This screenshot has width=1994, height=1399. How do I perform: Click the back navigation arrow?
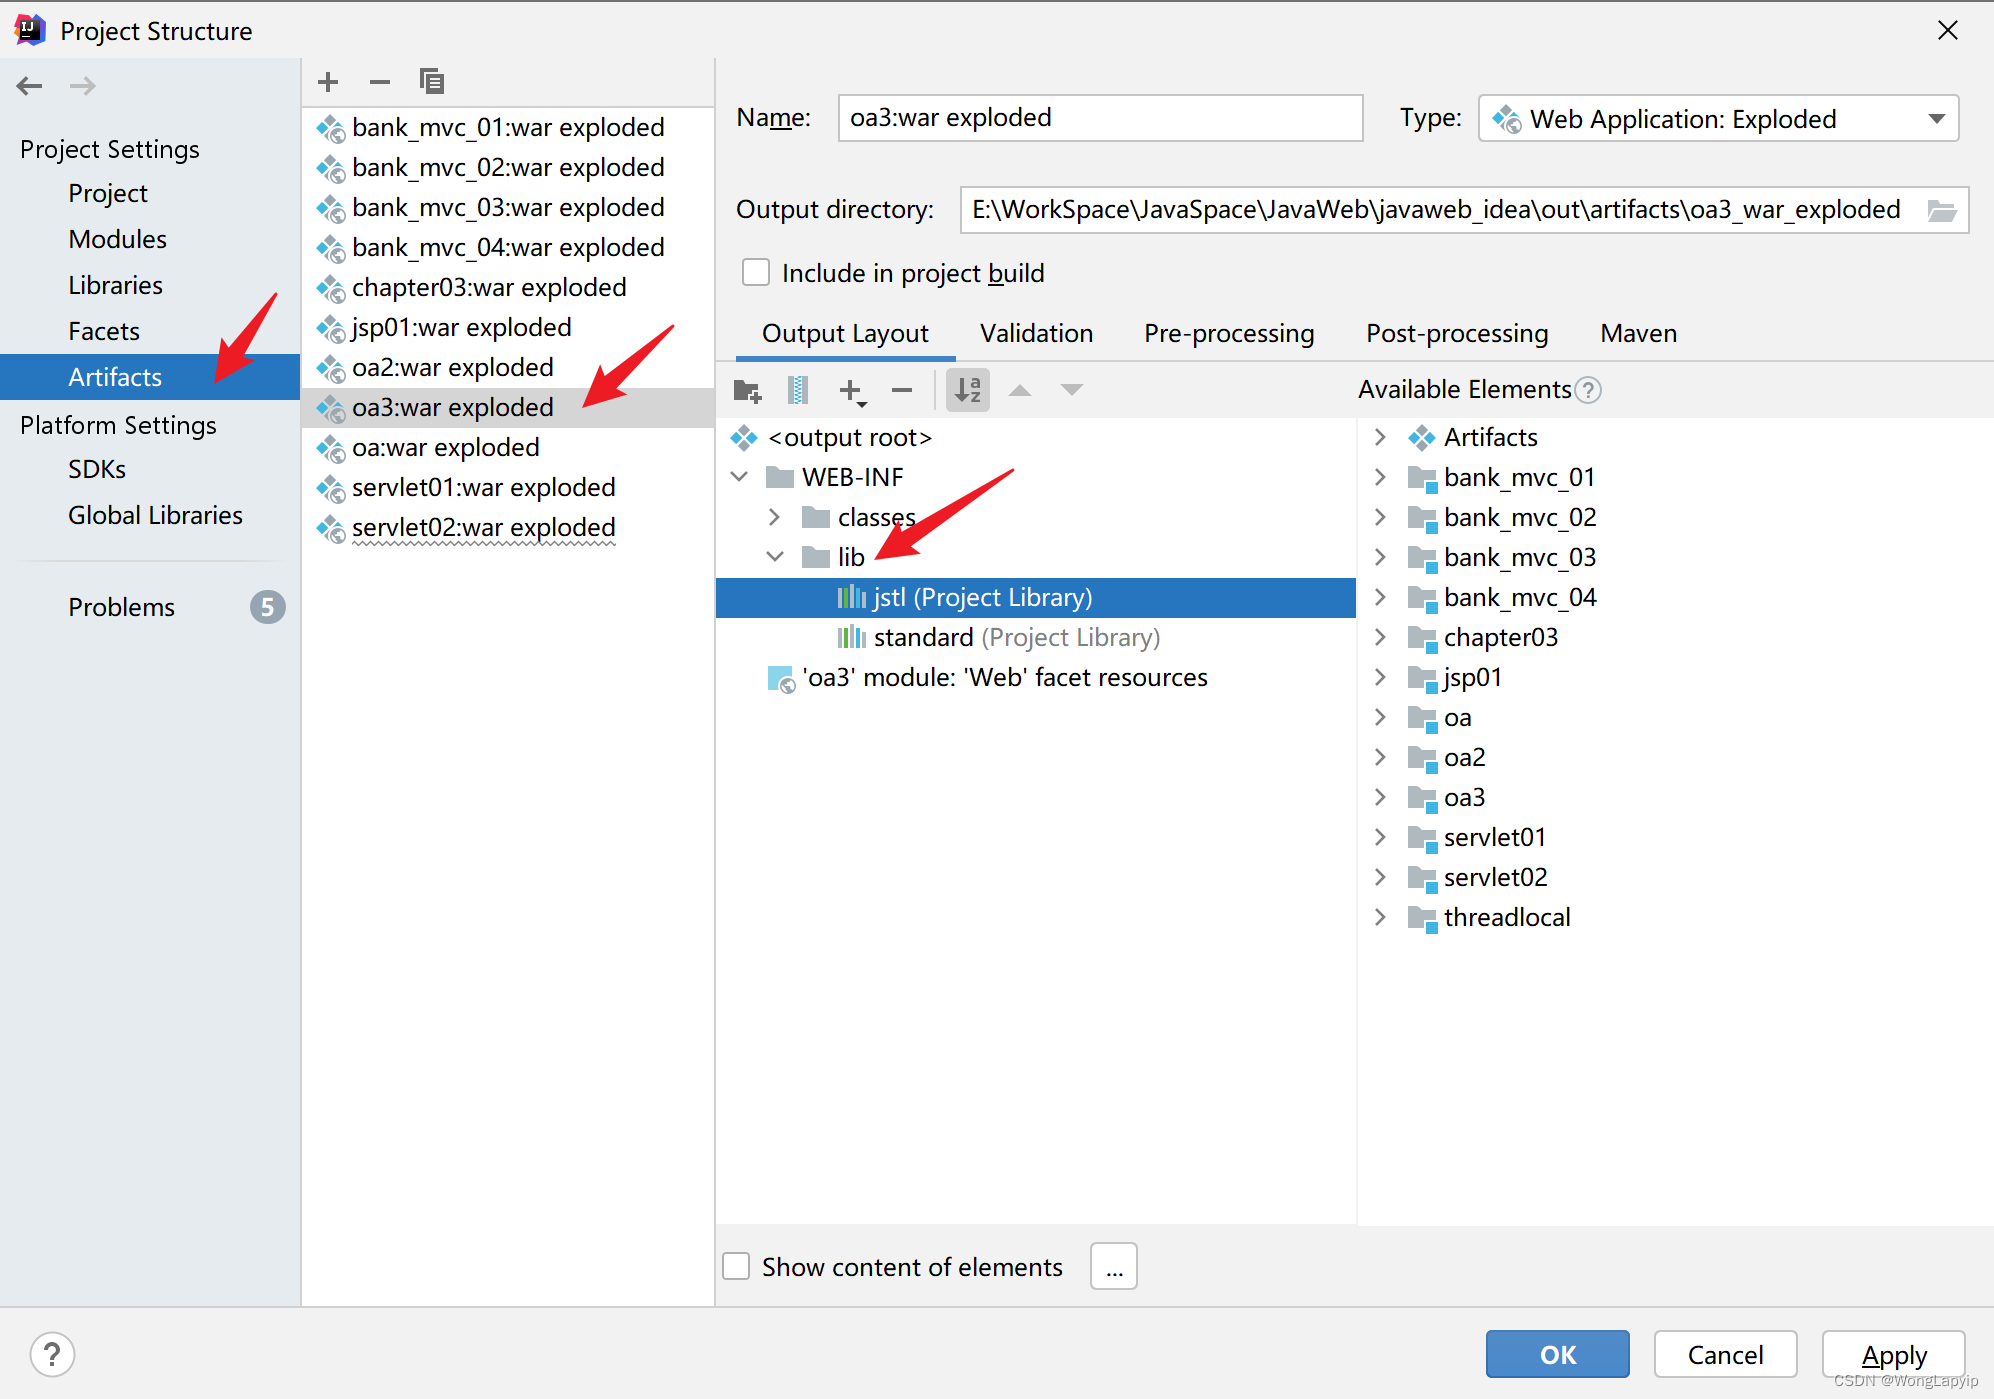point(30,86)
